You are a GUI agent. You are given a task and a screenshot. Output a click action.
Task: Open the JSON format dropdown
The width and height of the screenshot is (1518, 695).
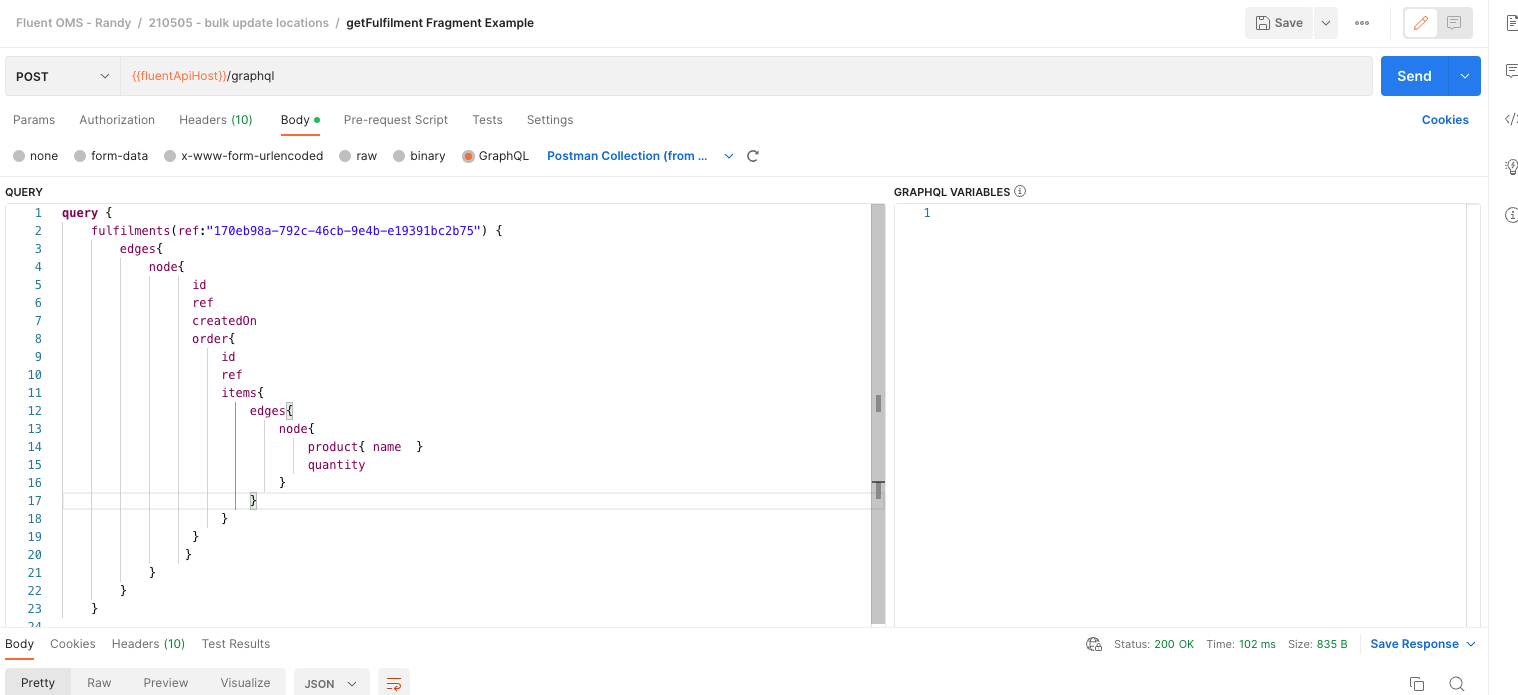click(x=331, y=683)
